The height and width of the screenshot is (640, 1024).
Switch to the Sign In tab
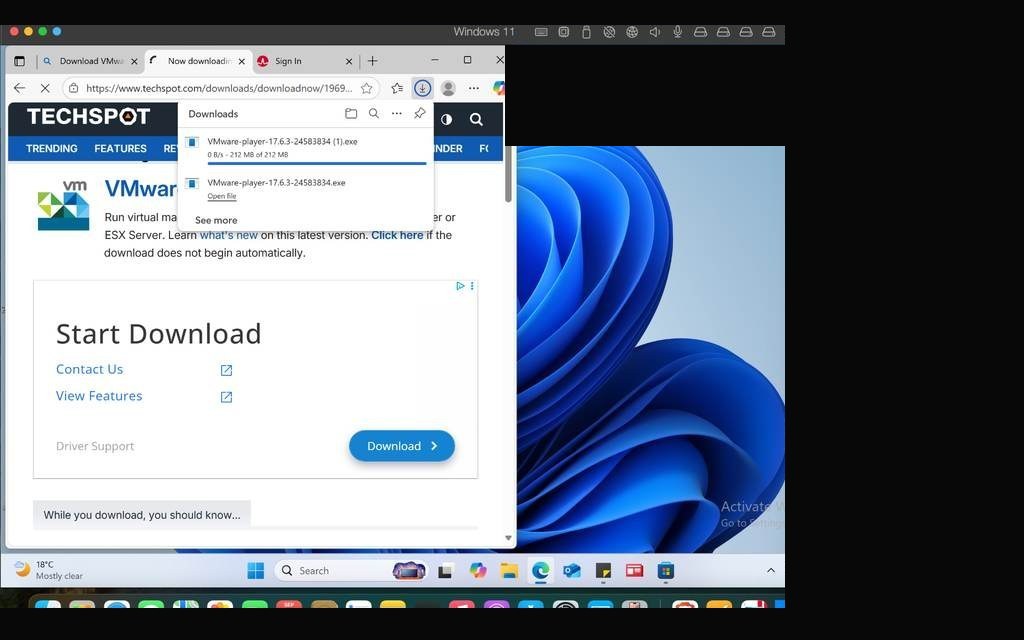306,61
